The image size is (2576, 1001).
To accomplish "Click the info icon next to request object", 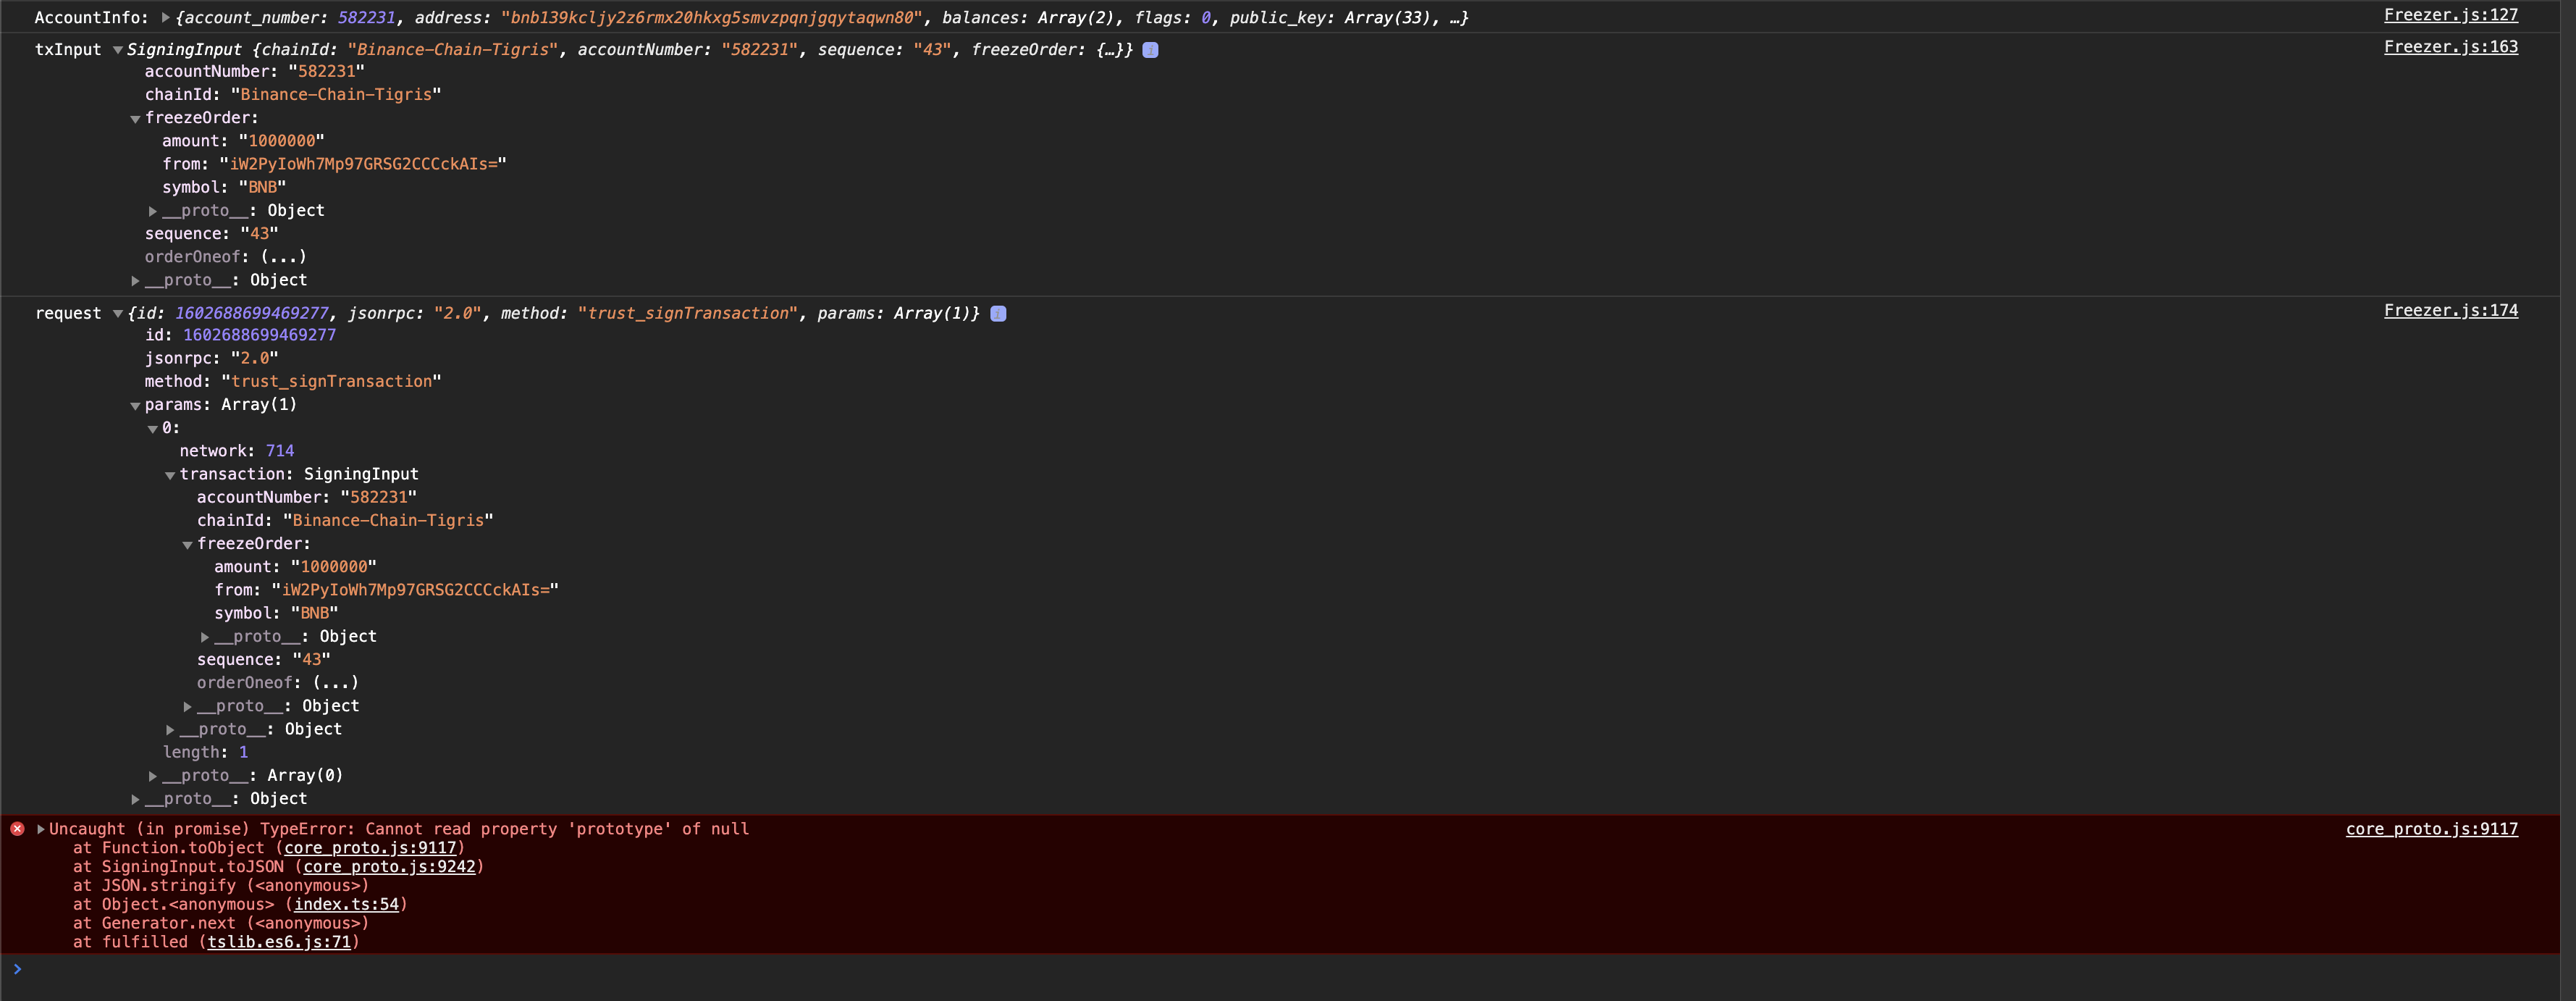I will [x=997, y=314].
